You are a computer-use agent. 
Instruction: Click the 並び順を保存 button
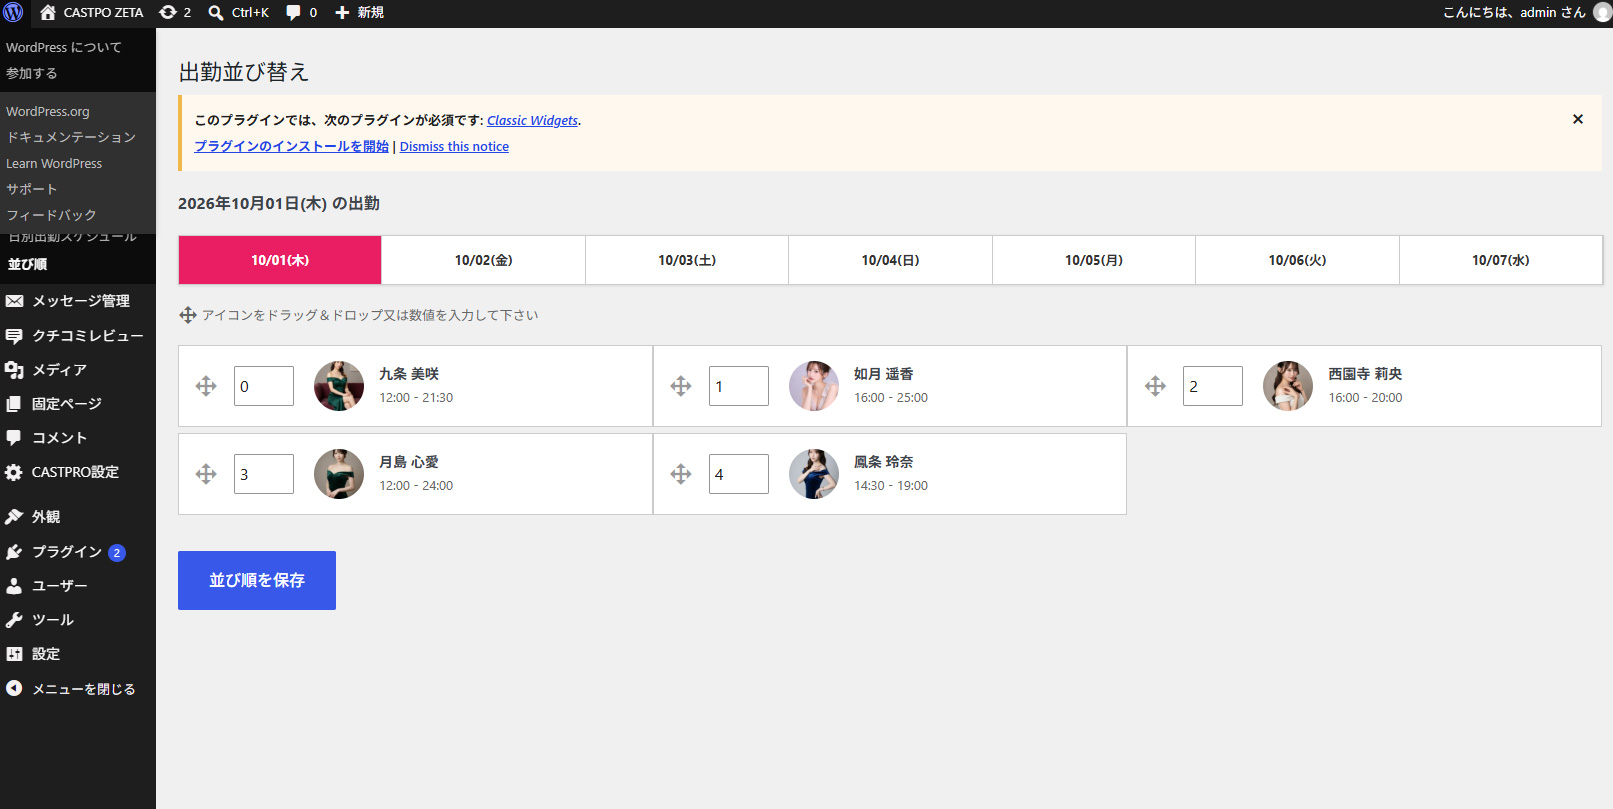coord(257,580)
